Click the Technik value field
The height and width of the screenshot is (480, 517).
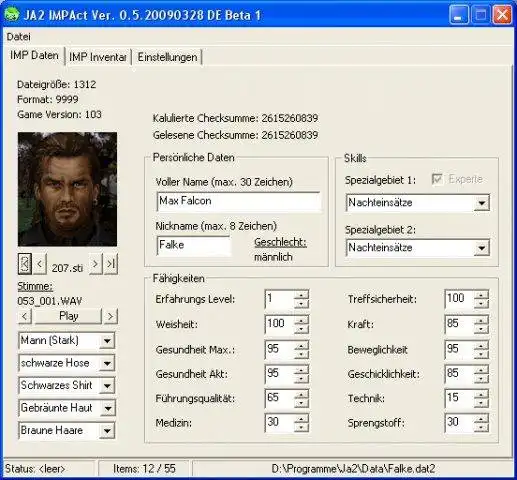coord(459,399)
